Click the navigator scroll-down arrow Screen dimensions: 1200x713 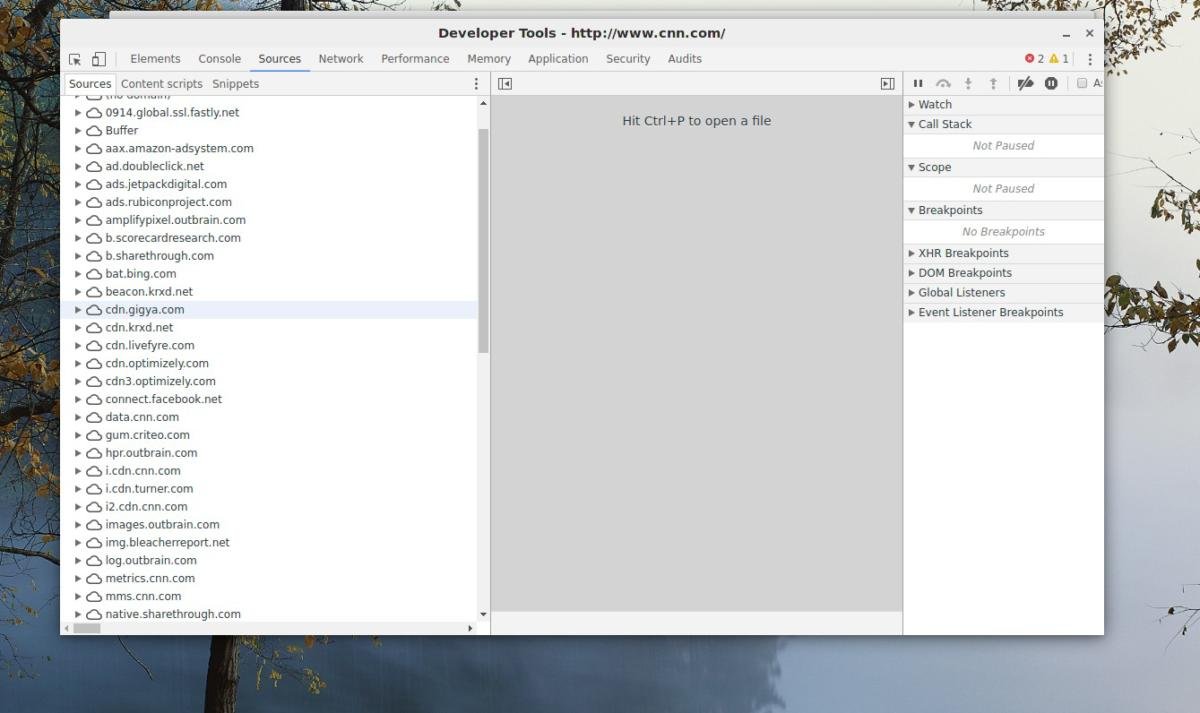click(x=484, y=615)
